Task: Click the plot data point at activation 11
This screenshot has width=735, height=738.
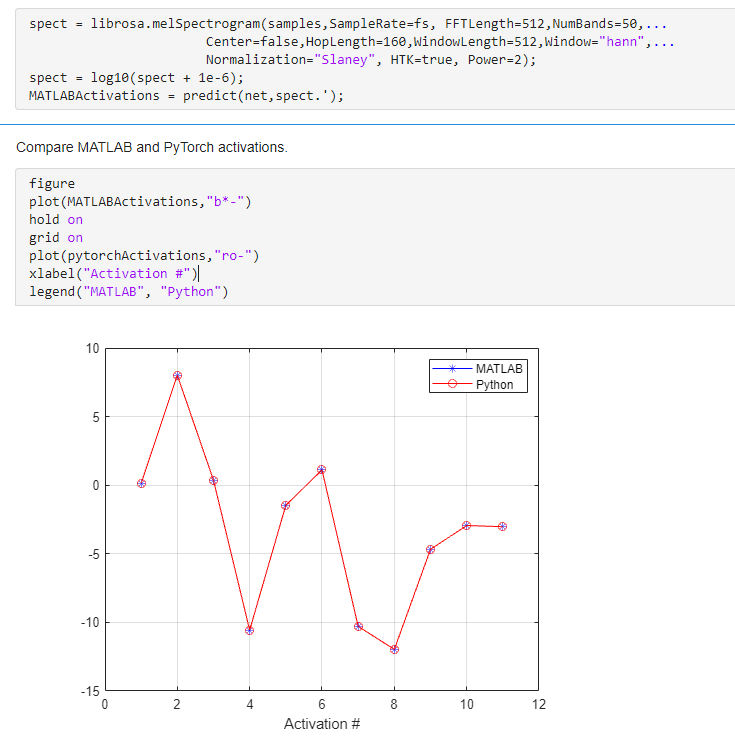Action: 503,527
